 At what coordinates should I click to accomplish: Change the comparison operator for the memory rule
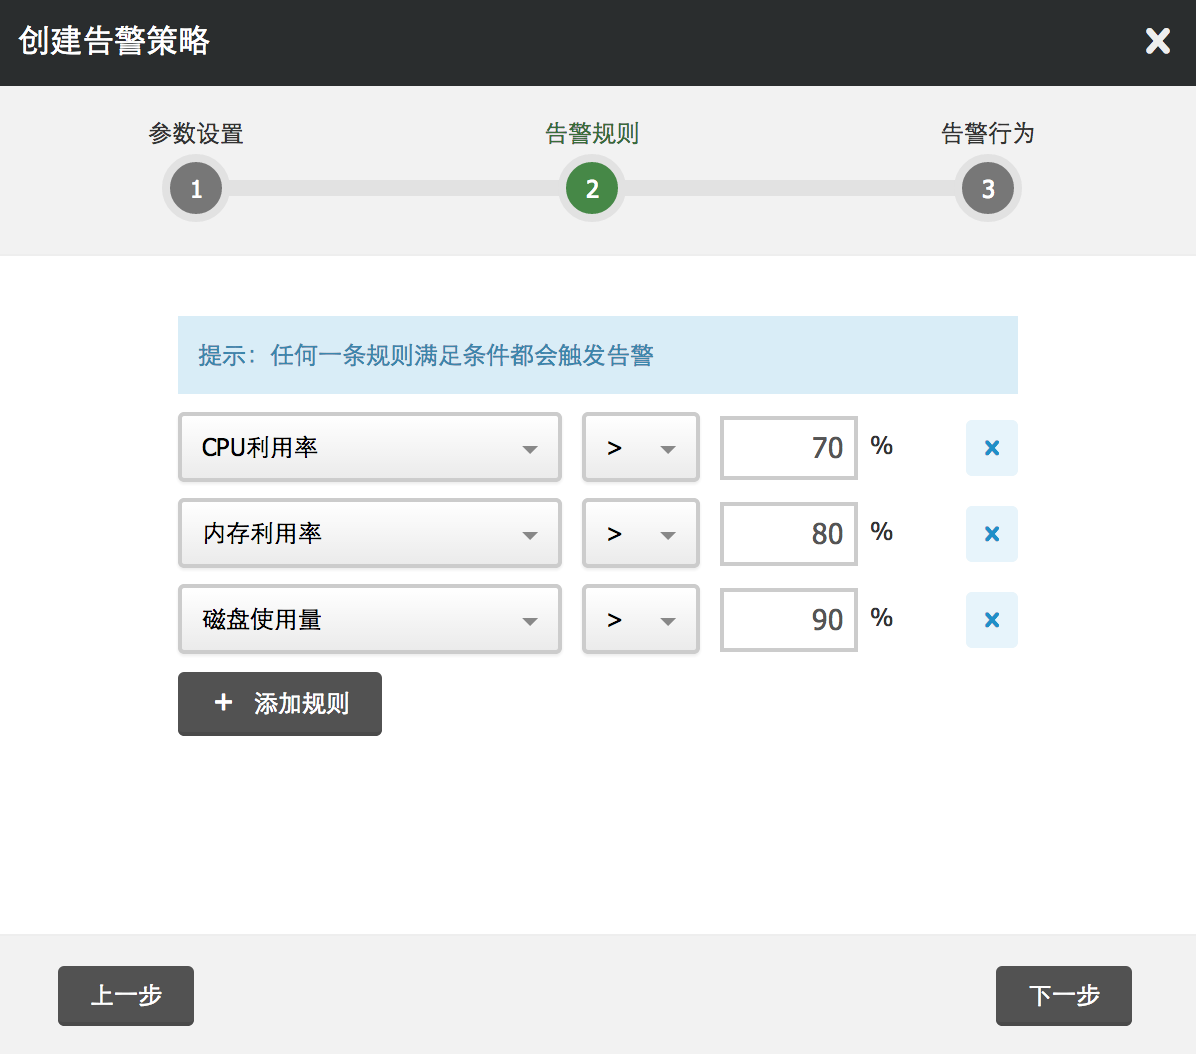640,534
